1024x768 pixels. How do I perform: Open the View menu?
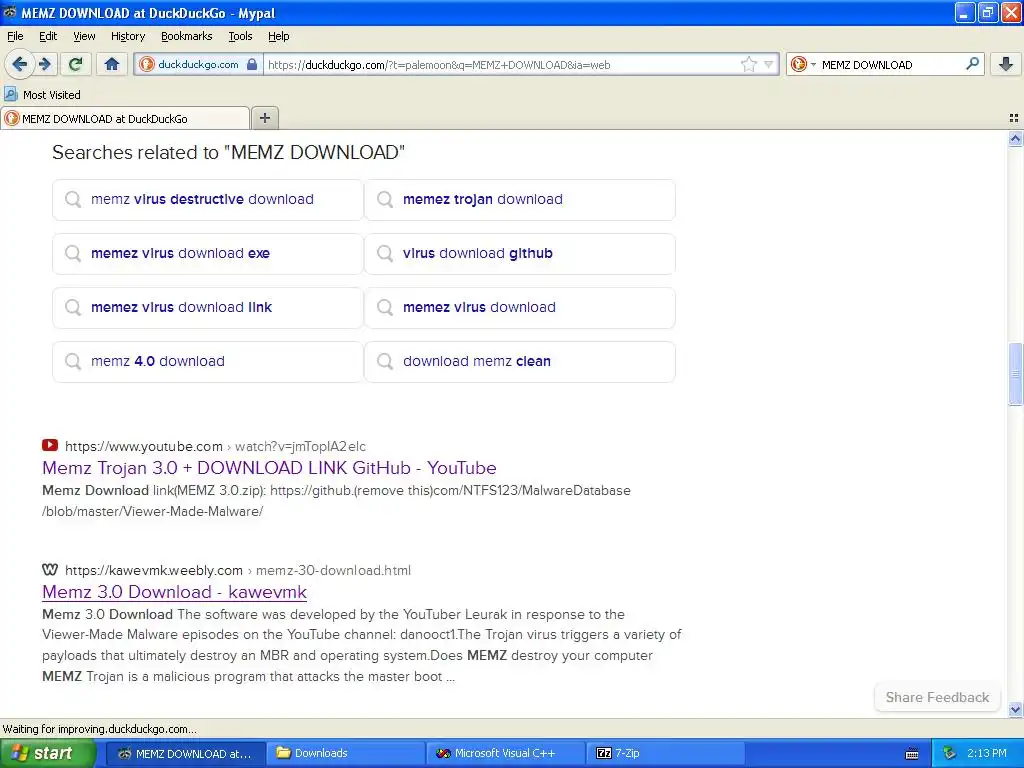click(x=84, y=36)
